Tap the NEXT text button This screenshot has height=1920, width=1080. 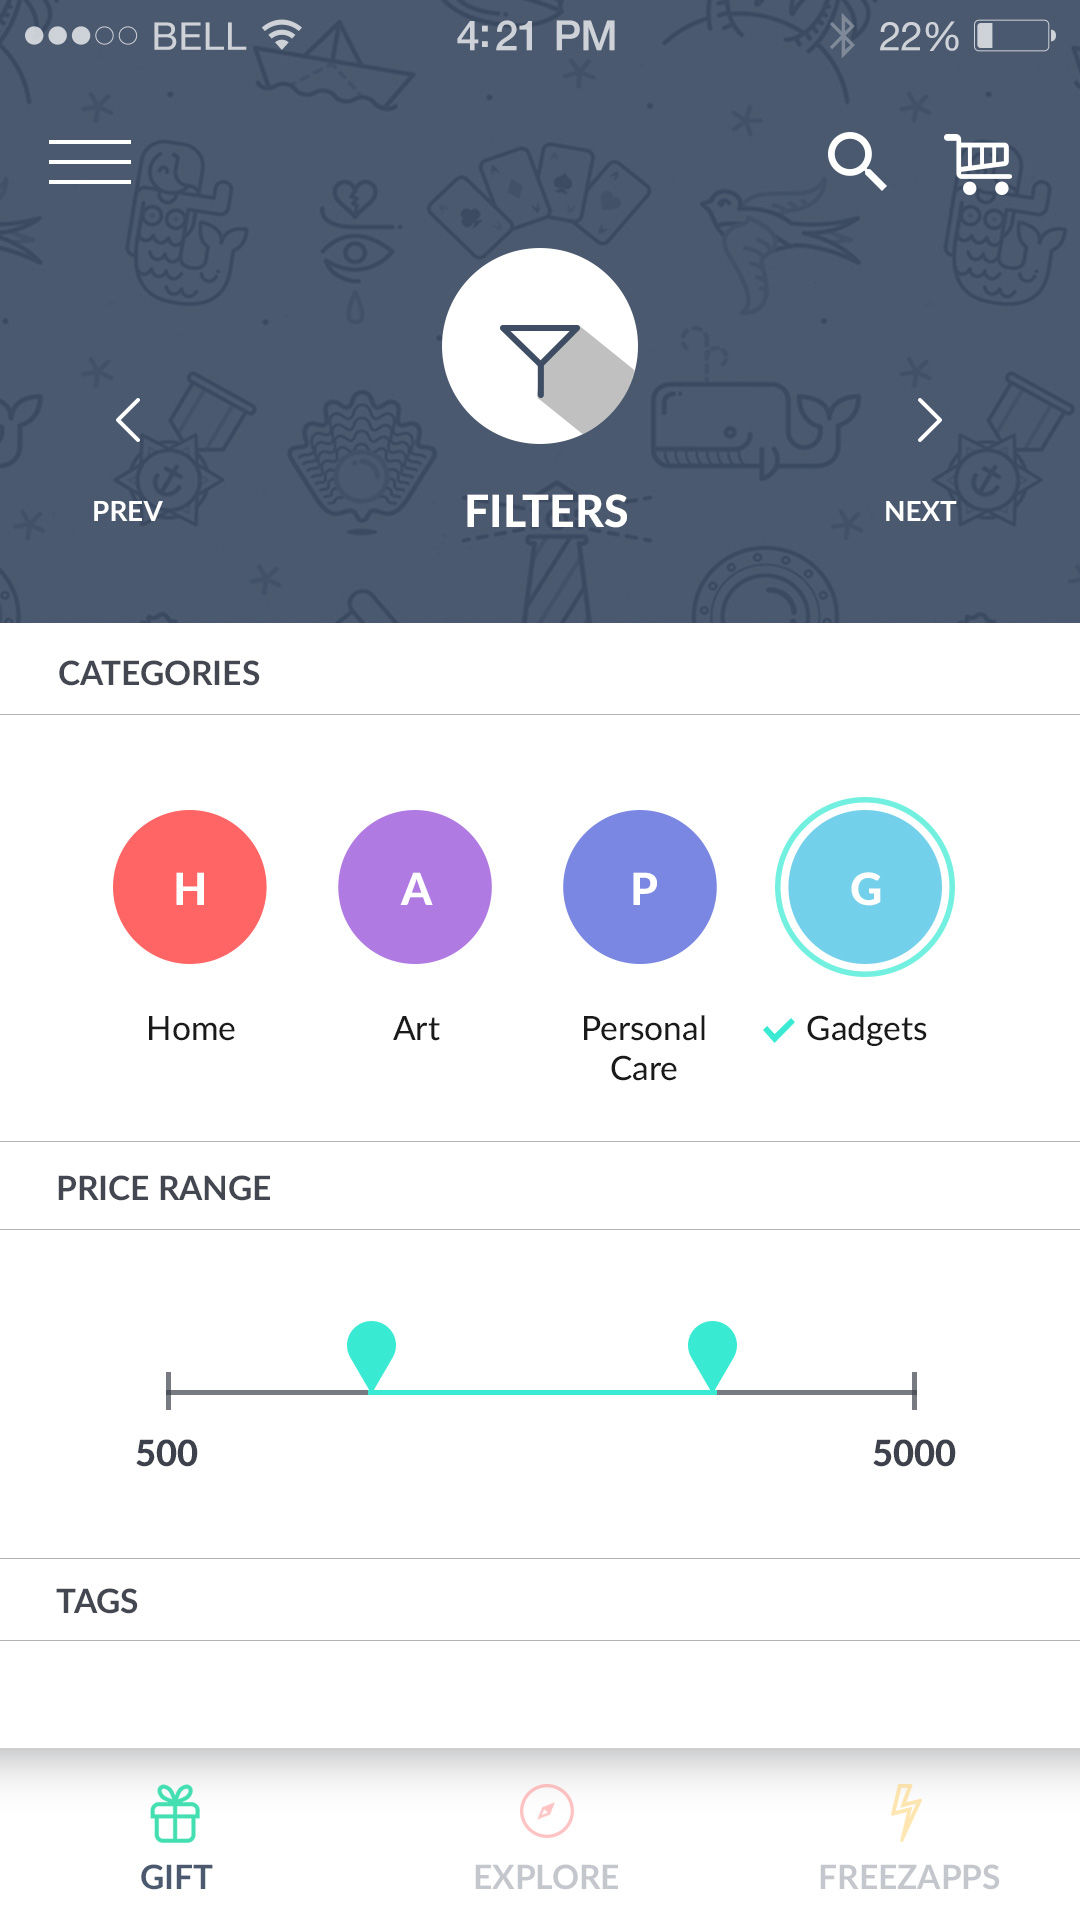click(x=920, y=511)
